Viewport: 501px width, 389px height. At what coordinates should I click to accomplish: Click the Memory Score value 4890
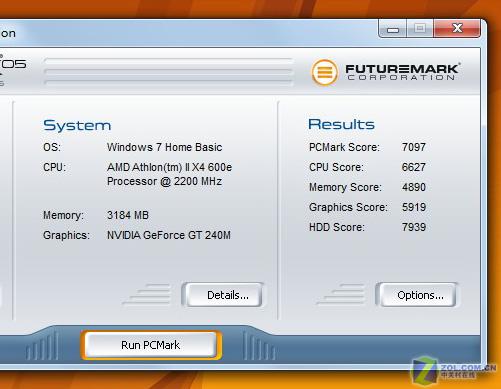point(414,187)
